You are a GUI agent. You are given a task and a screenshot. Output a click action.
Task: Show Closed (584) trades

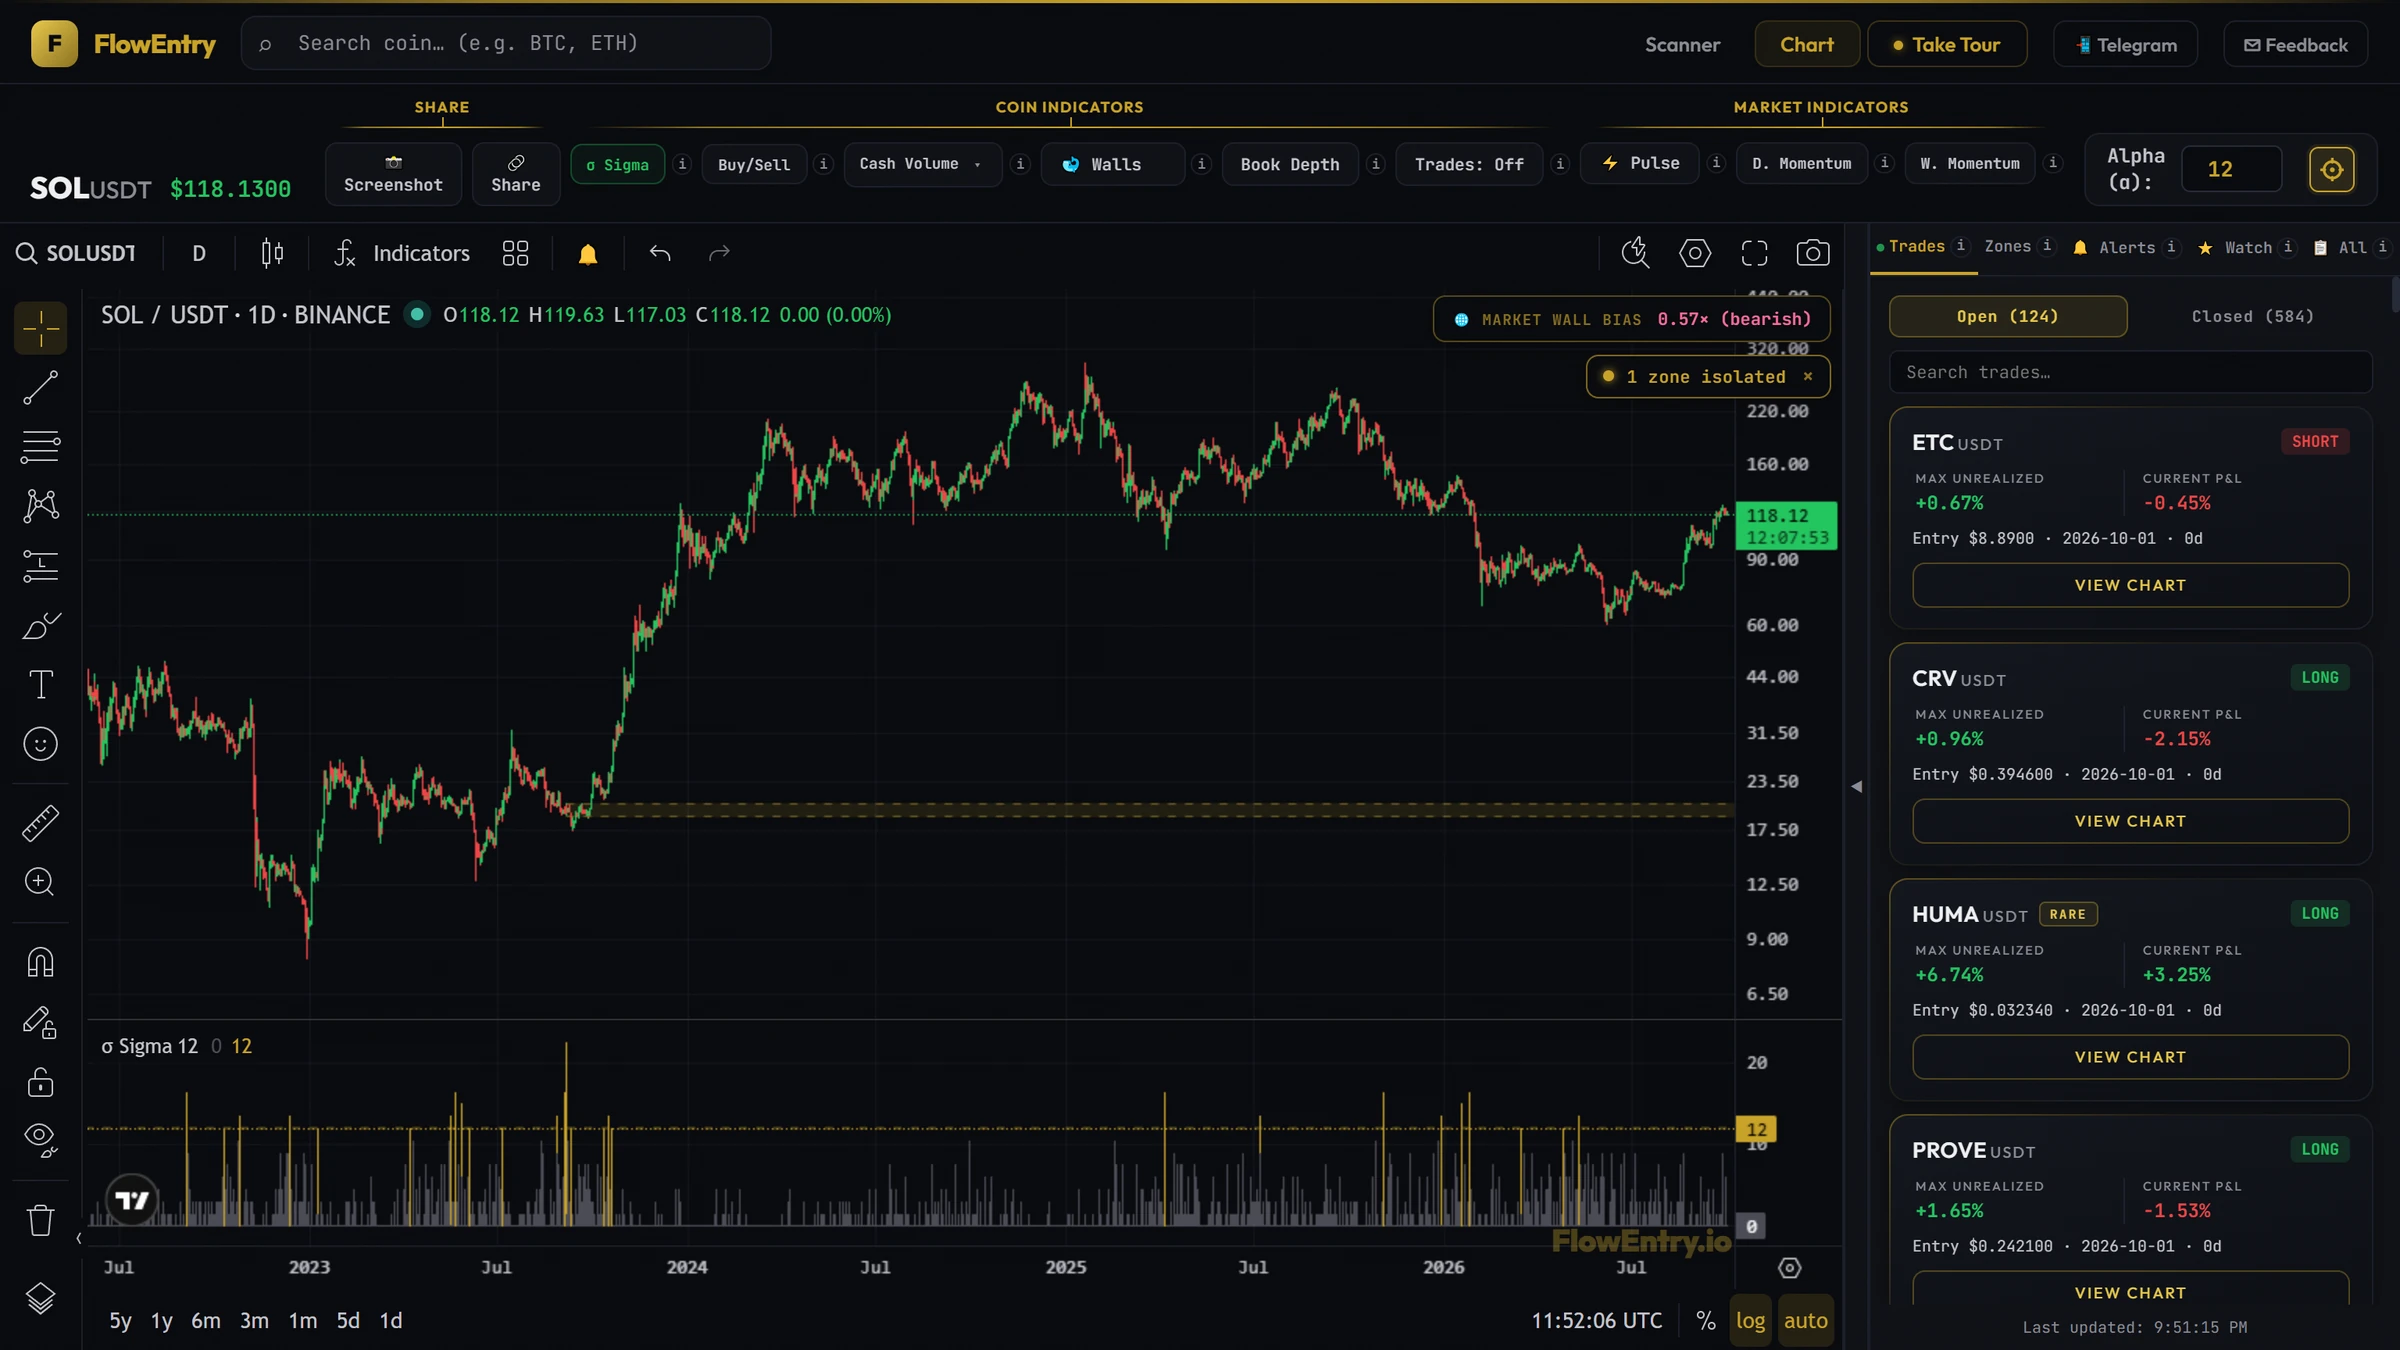click(x=2252, y=316)
